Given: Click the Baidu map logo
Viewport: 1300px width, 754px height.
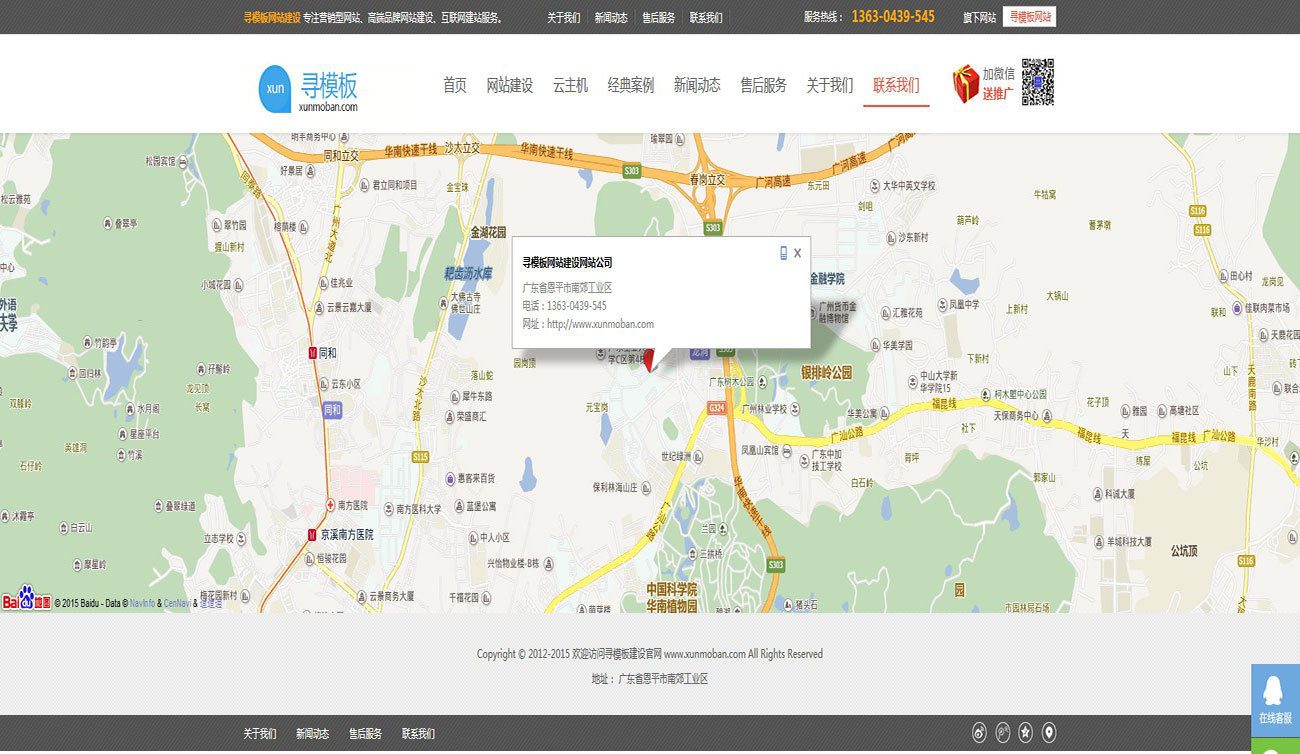Looking at the screenshot, I should [26, 600].
